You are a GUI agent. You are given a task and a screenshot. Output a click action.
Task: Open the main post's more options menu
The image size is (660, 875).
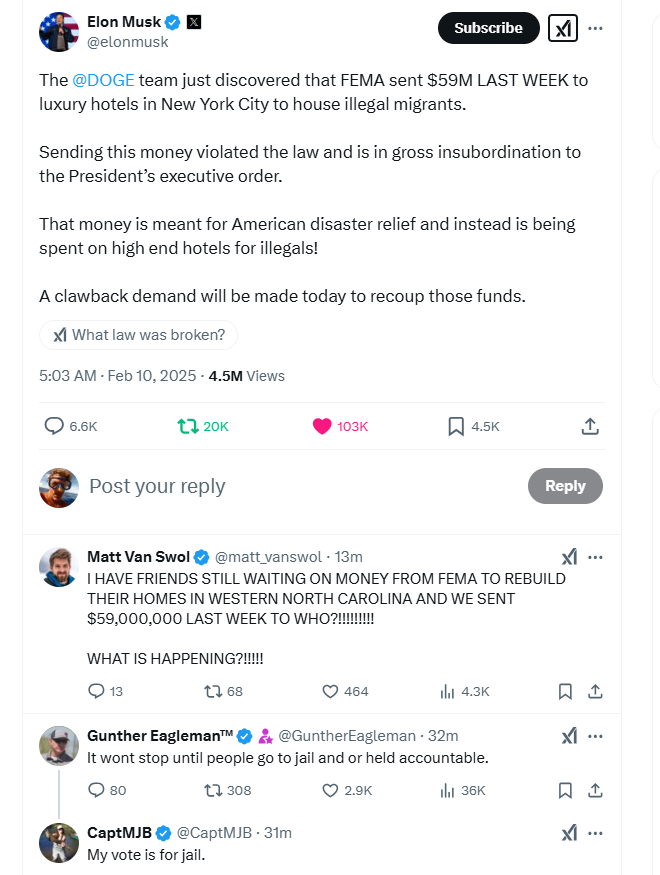coord(595,28)
